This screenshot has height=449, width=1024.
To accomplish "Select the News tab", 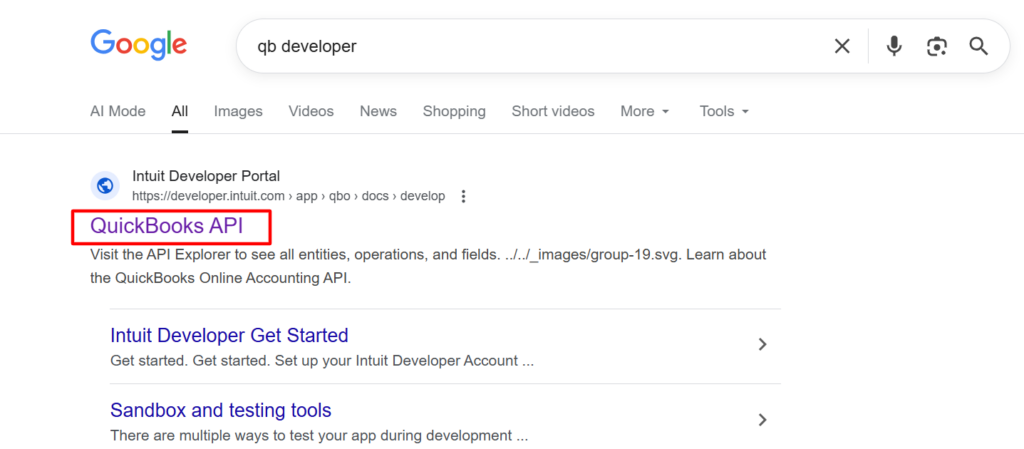I will tap(378, 111).
